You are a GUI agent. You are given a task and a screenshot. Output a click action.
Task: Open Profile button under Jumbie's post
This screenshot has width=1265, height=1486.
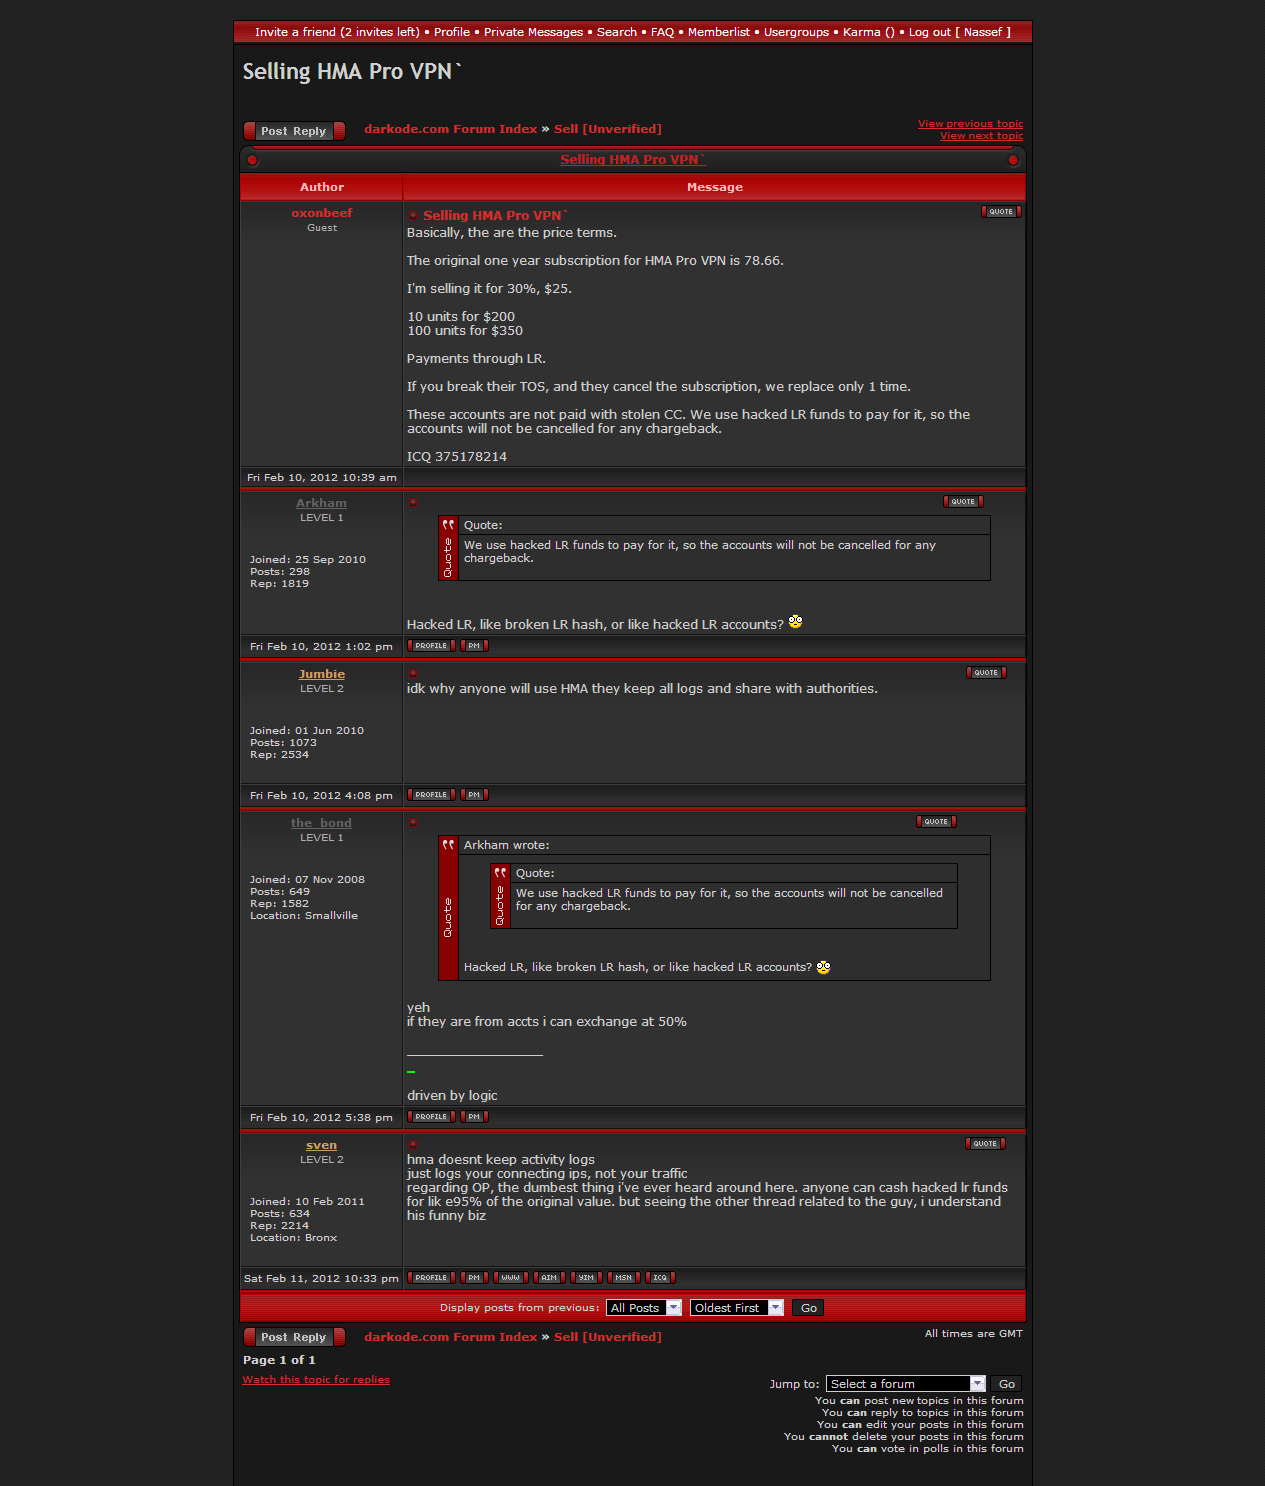coord(431,795)
